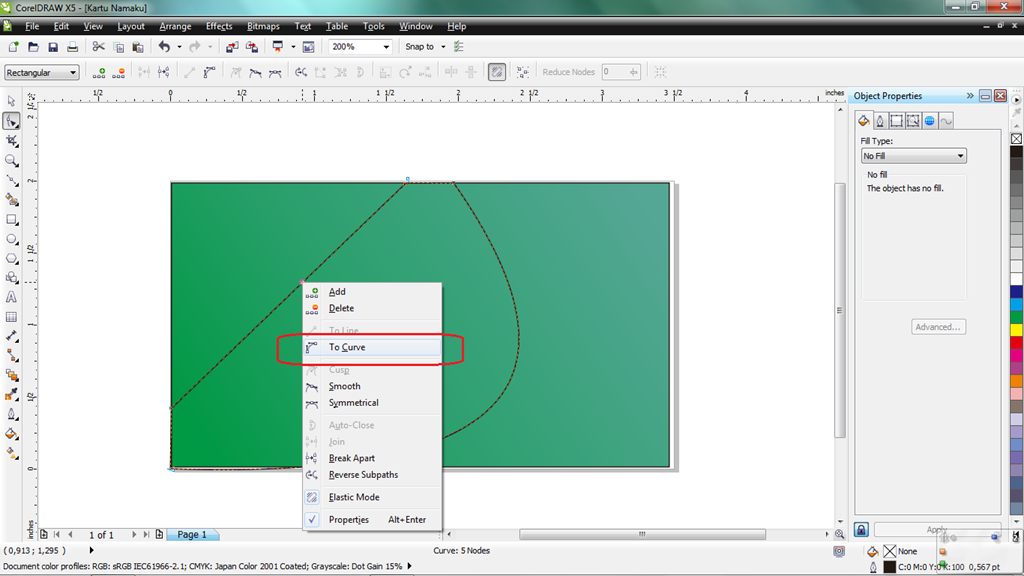The image size is (1024, 576).
Task: Select the Zoom tool in the toolbox
Action: pyautogui.click(x=12, y=161)
